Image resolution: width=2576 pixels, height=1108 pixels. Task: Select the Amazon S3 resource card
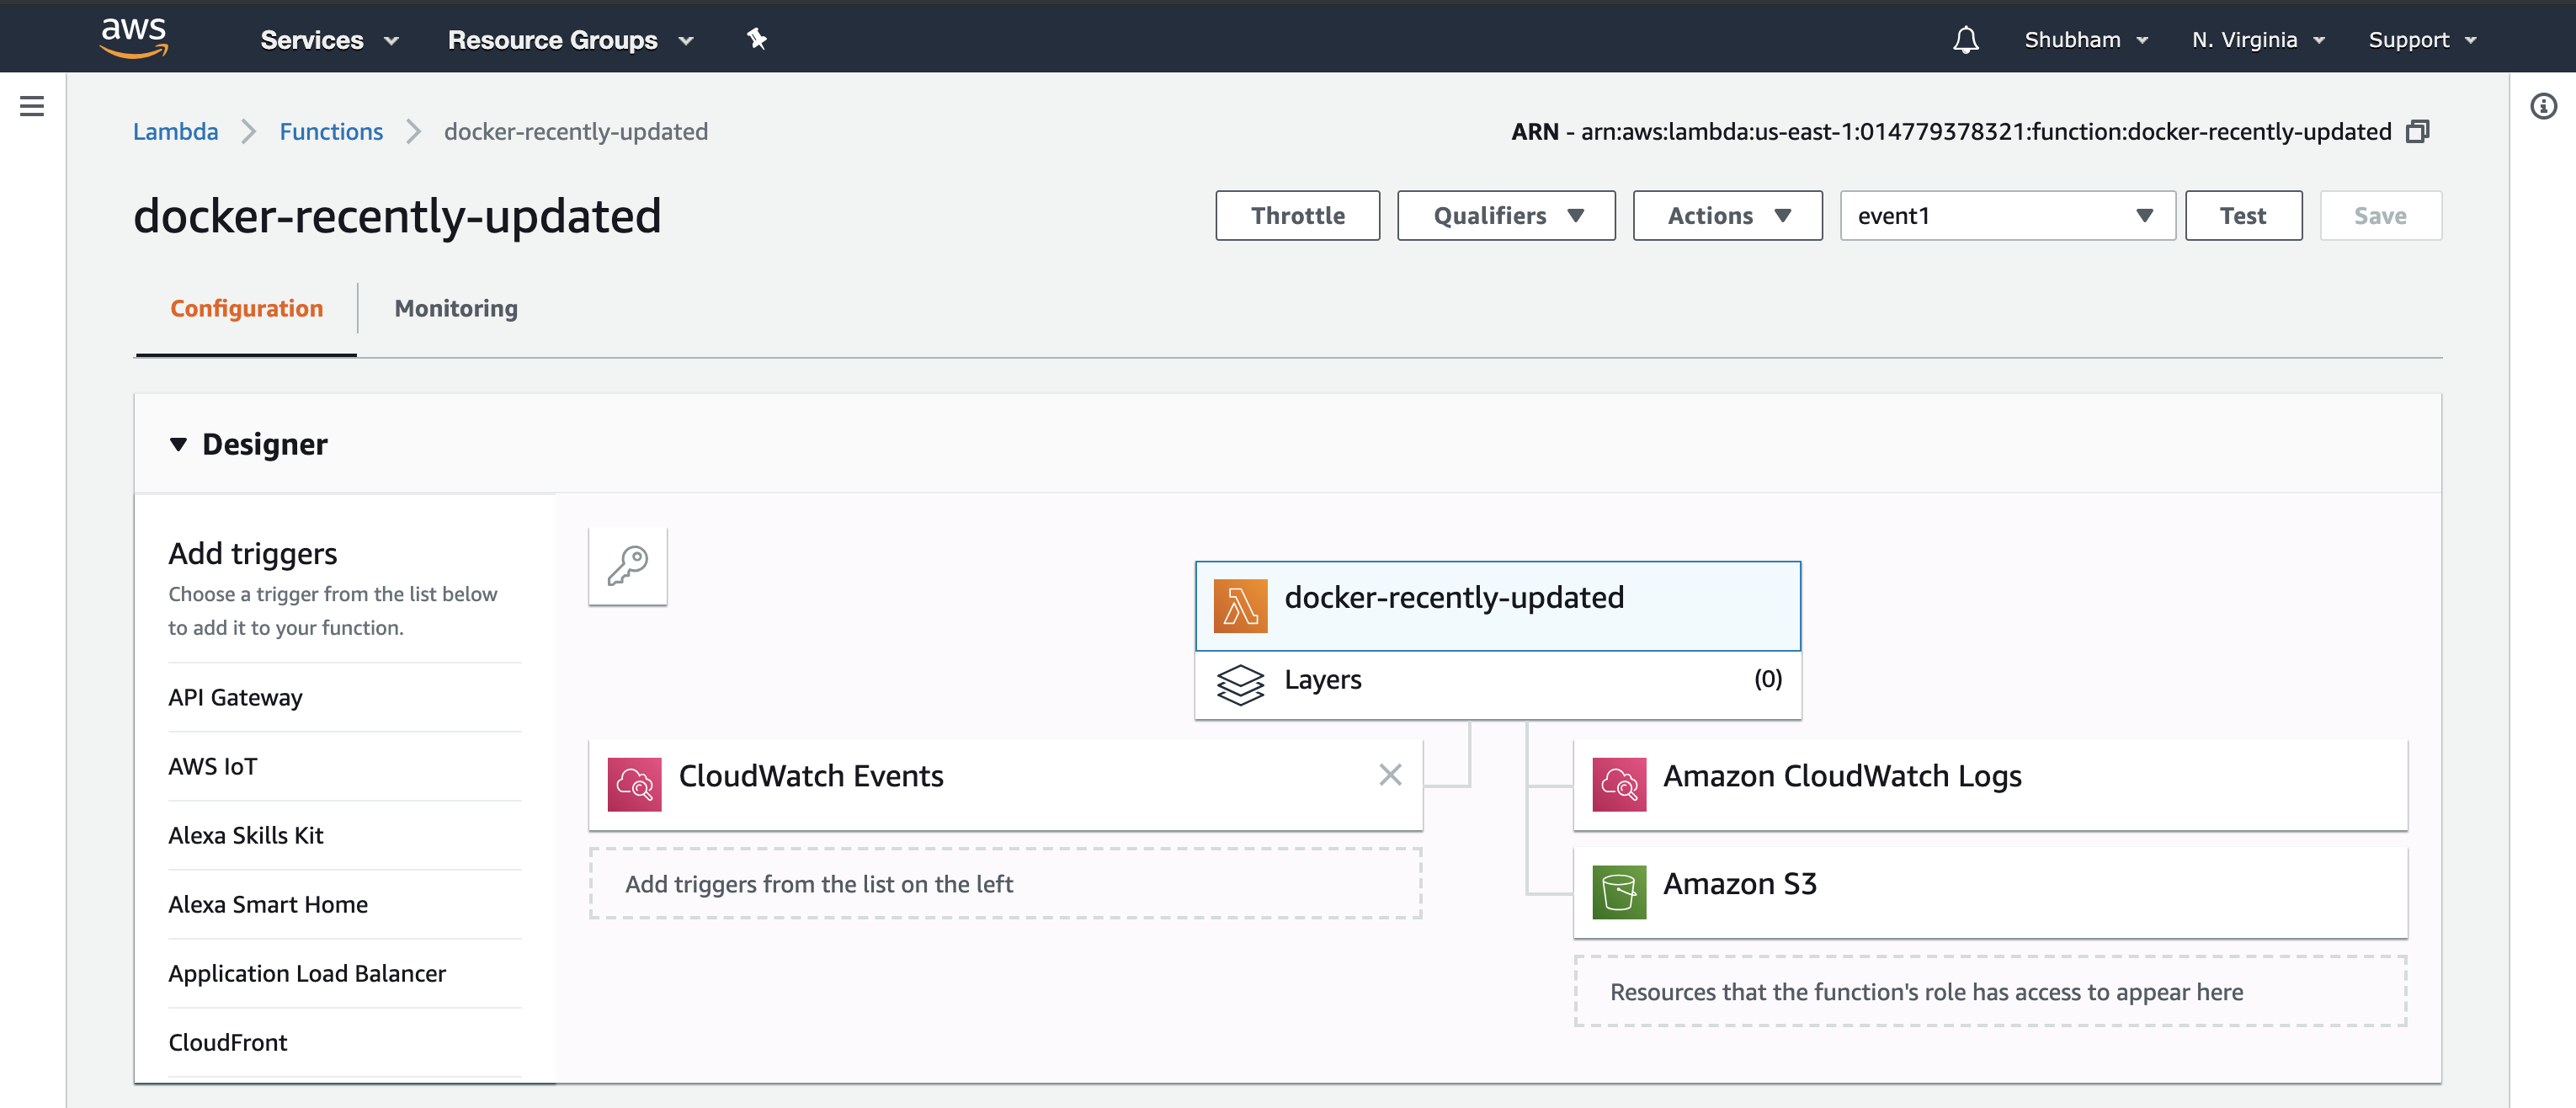1990,892
